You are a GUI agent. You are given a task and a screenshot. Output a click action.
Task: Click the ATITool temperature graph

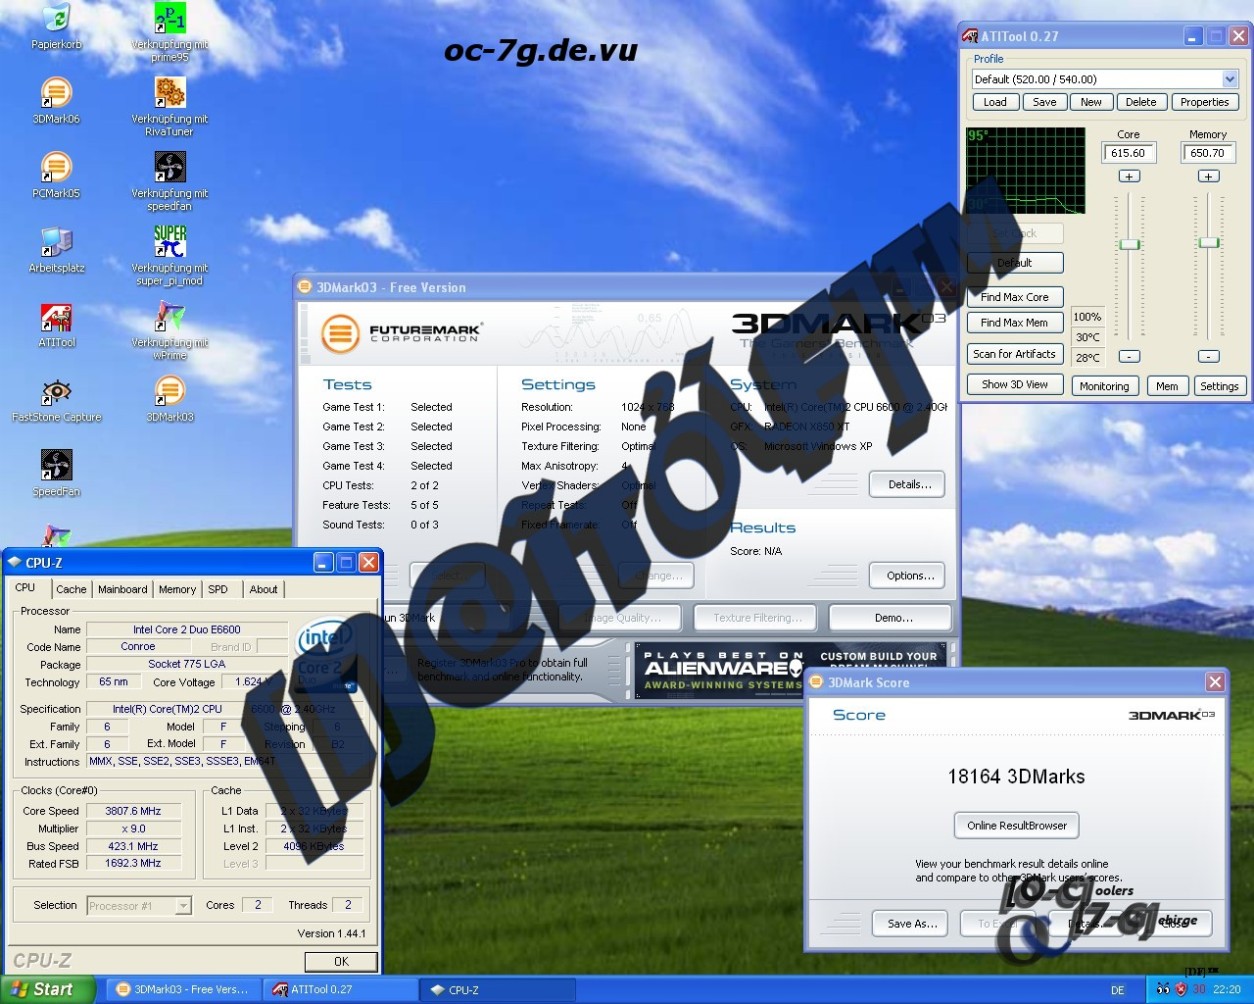pyautogui.click(x=1025, y=170)
